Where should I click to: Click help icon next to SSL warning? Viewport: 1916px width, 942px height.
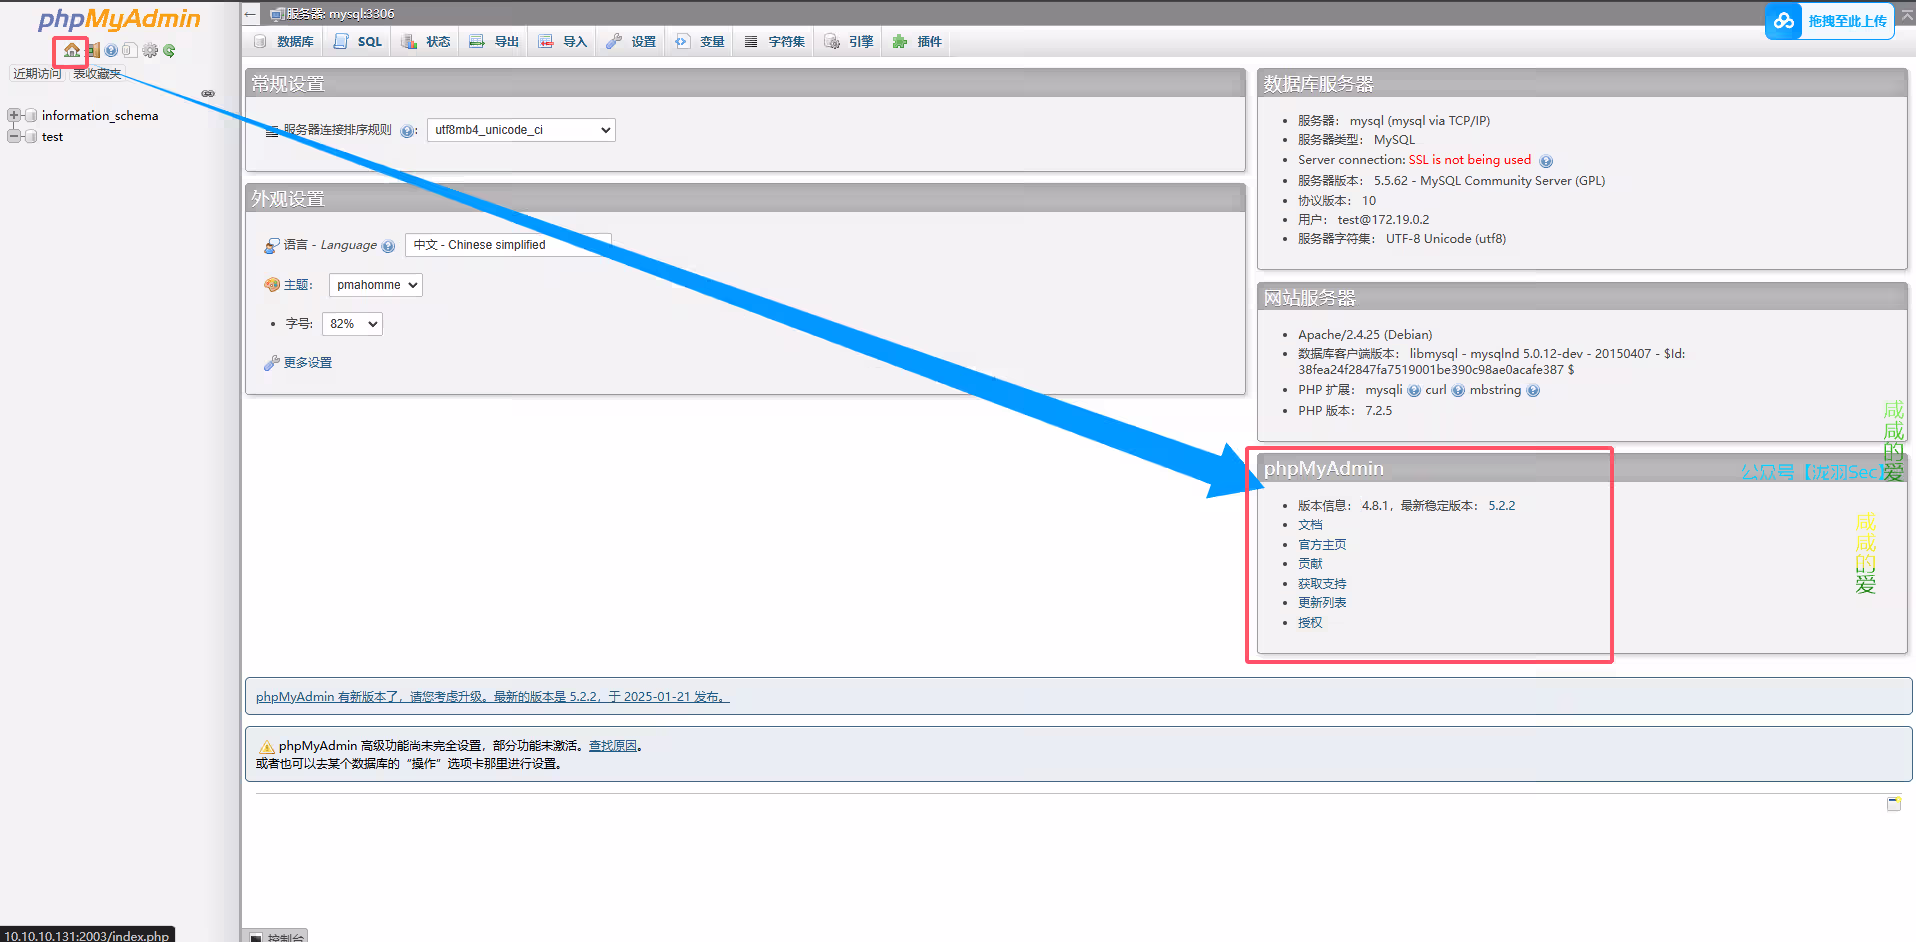[1546, 161]
